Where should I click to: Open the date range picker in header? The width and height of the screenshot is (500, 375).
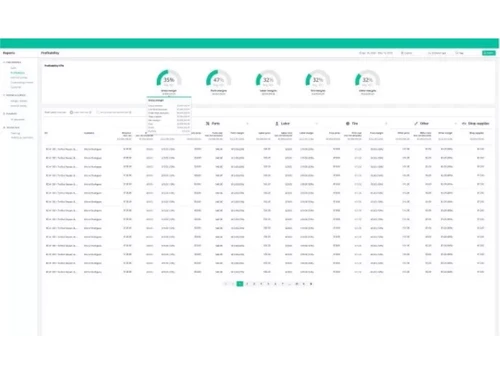[x=376, y=53]
